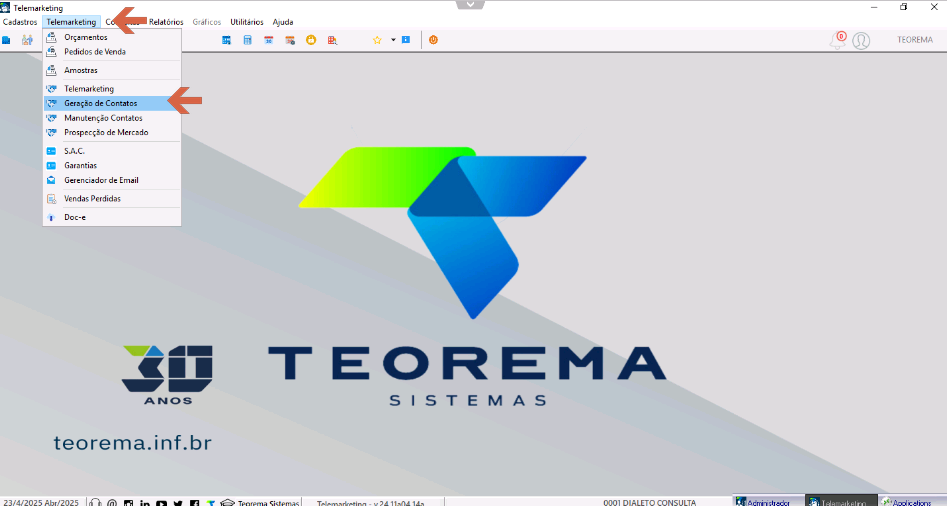Click the blue spreadsheet toolbar icon
This screenshot has height=506, width=947.
pos(226,40)
